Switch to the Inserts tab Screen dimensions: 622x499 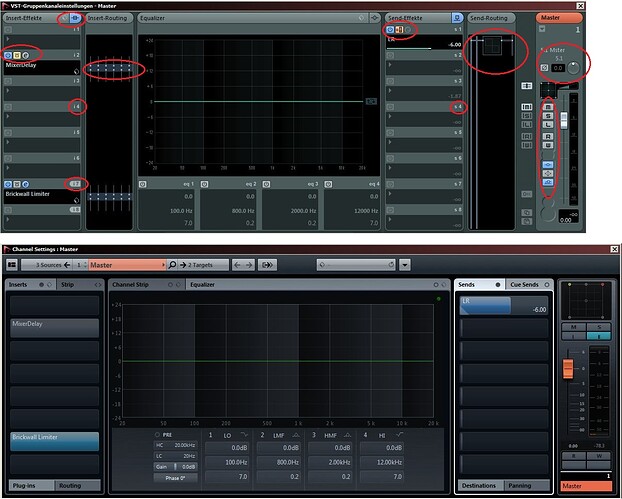click(30, 285)
